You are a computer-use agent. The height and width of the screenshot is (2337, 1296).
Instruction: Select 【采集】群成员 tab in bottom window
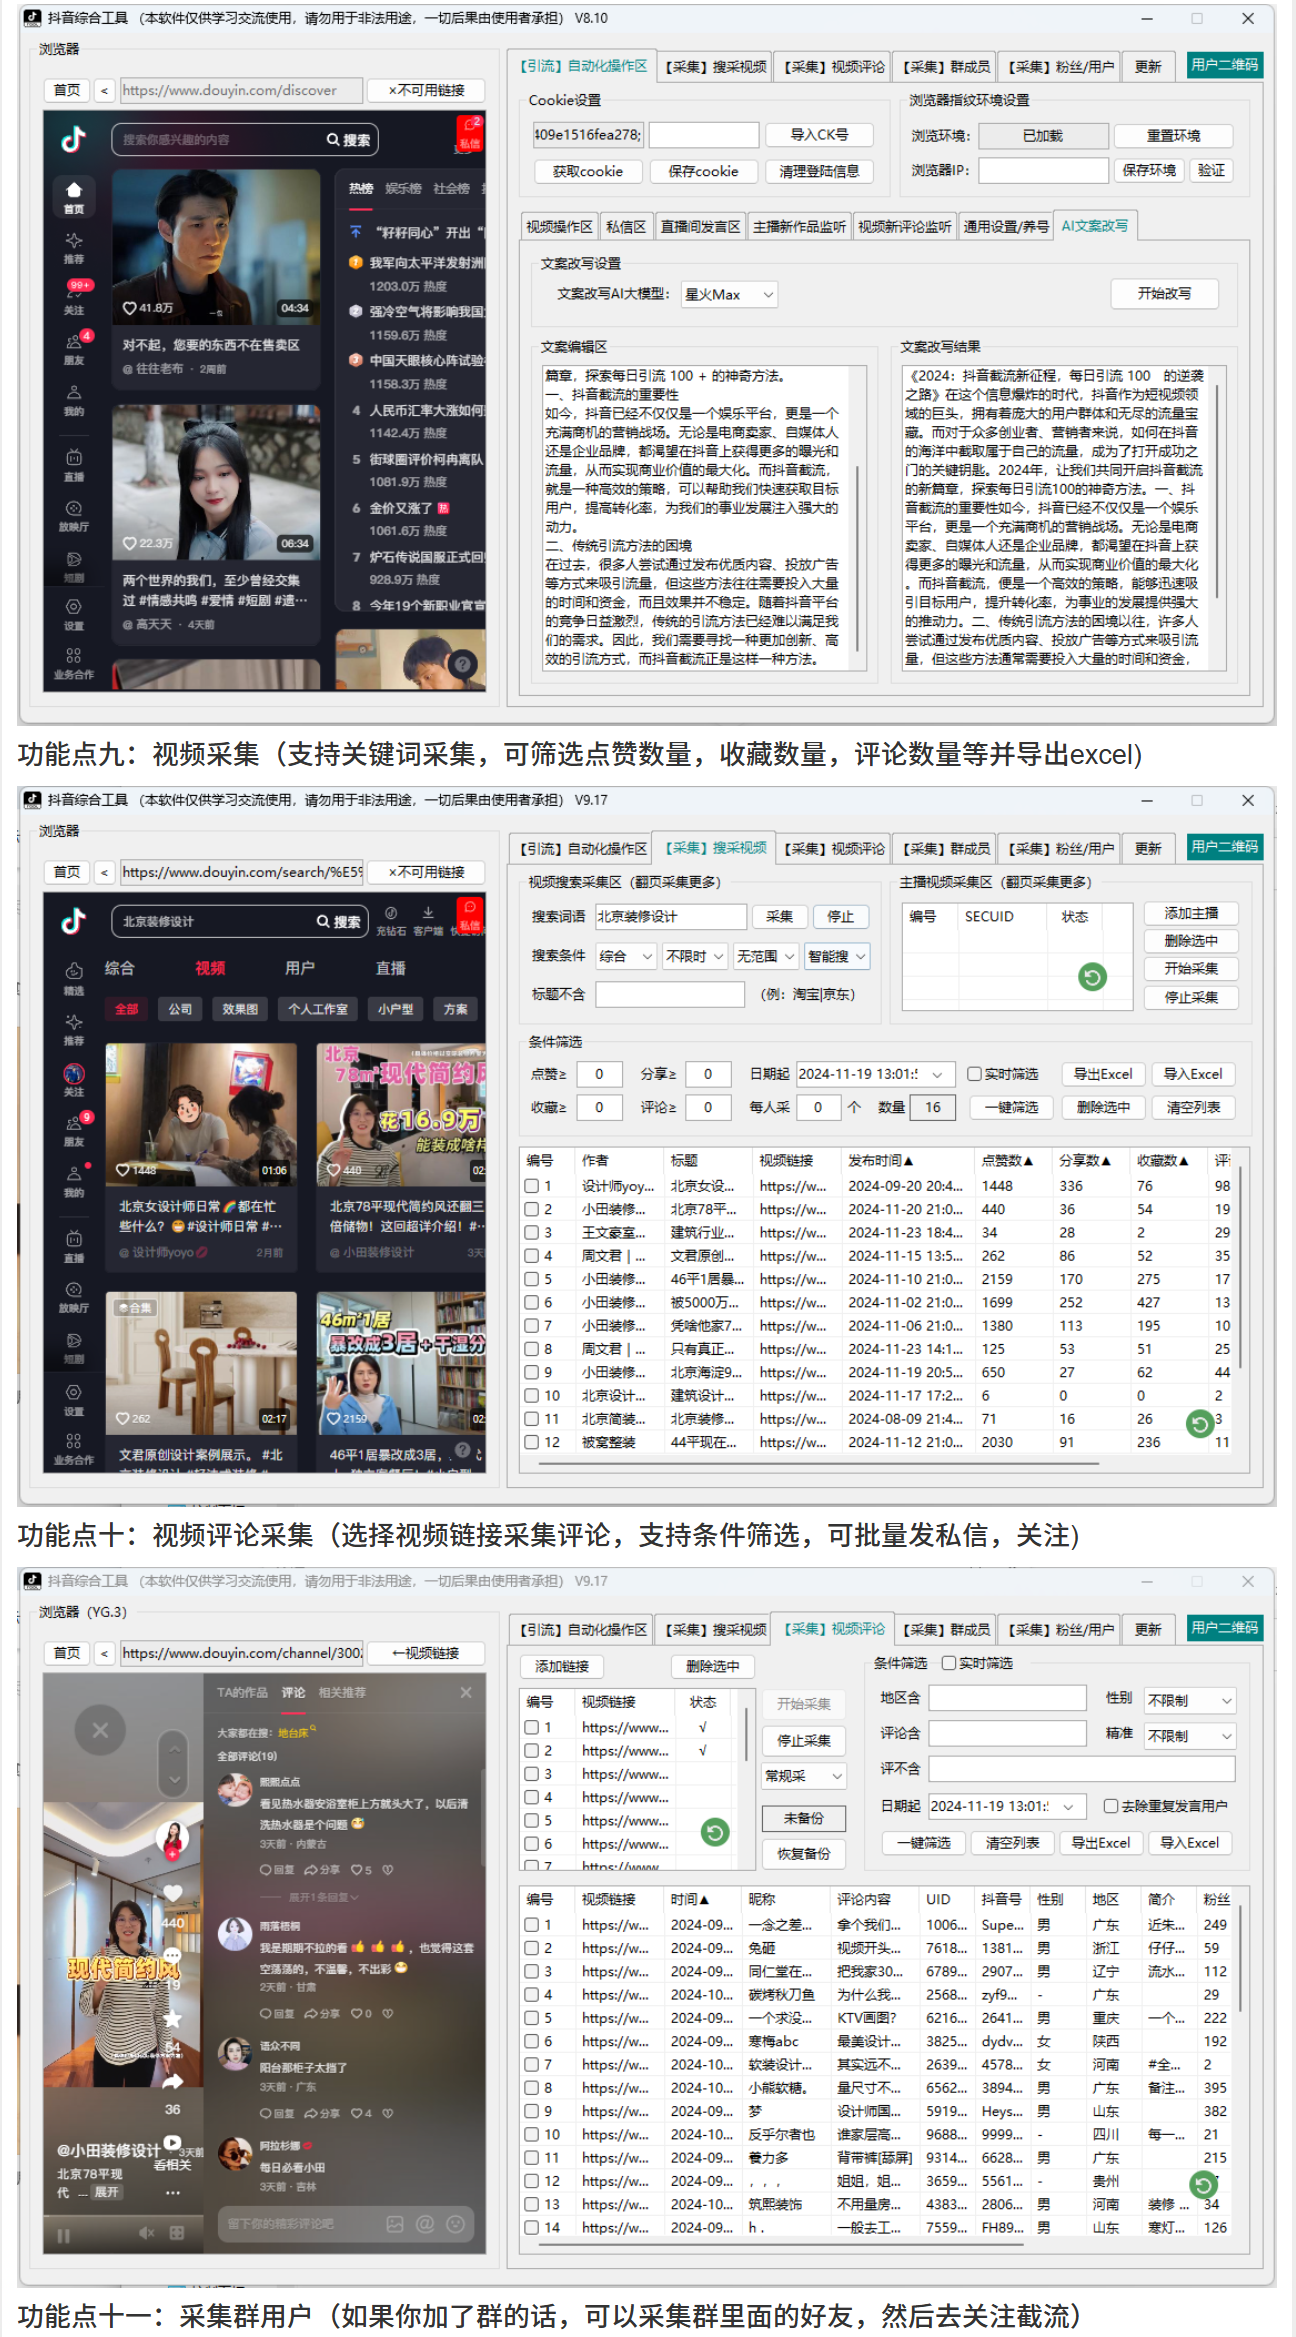pos(946,1630)
